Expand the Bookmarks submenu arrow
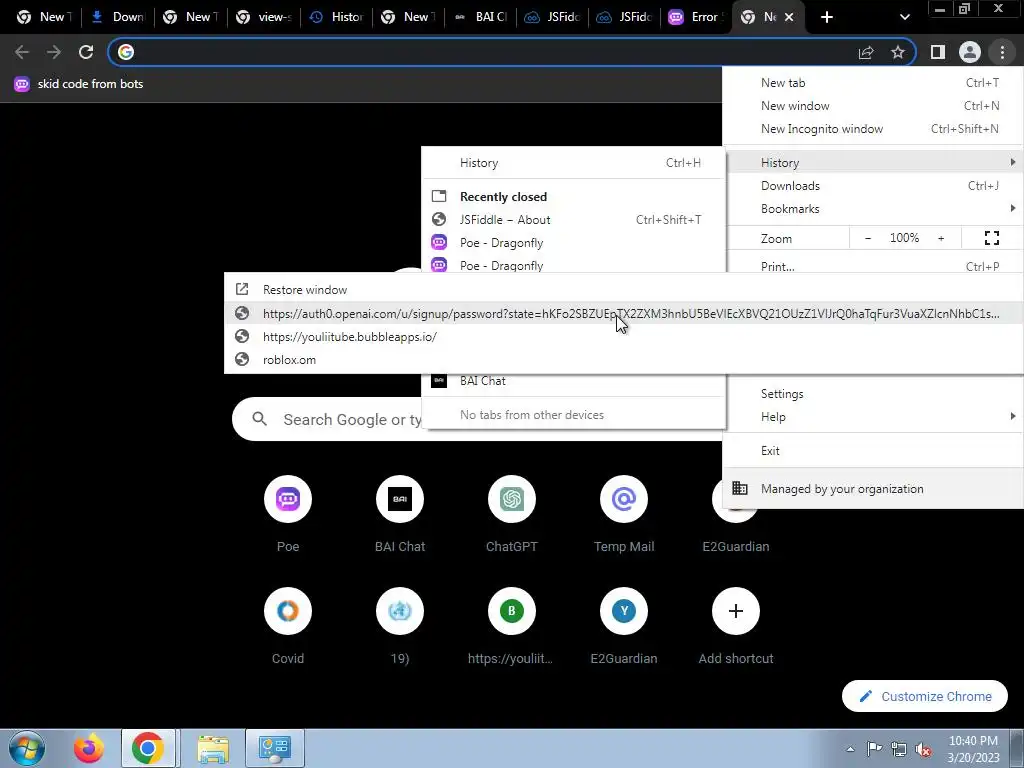The image size is (1024, 768). tap(1012, 208)
